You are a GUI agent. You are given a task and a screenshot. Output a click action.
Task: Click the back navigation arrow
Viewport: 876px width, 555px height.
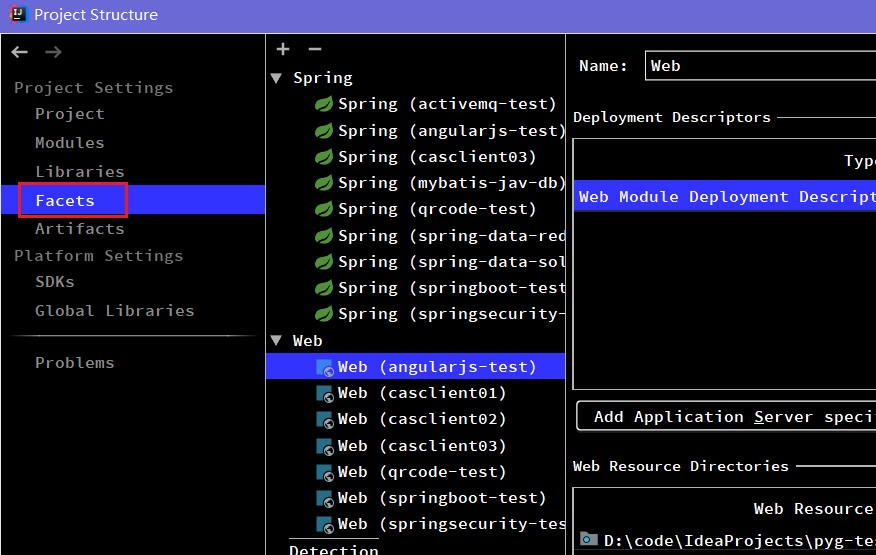point(20,52)
